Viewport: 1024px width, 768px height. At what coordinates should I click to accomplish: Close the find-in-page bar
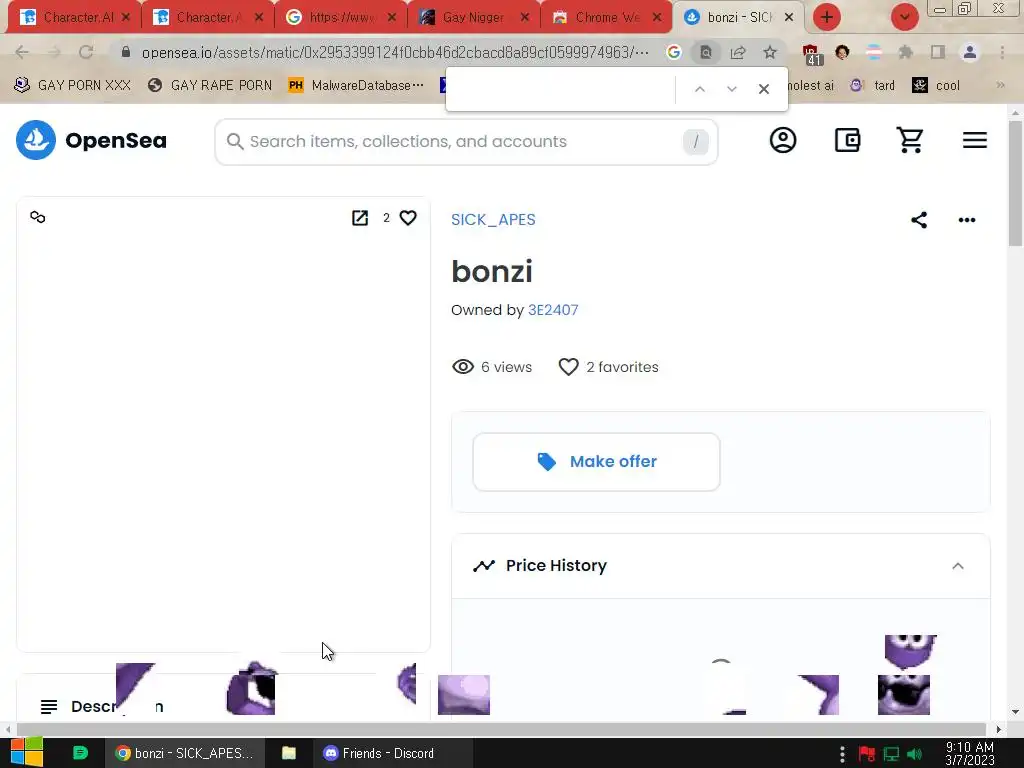pyautogui.click(x=763, y=89)
